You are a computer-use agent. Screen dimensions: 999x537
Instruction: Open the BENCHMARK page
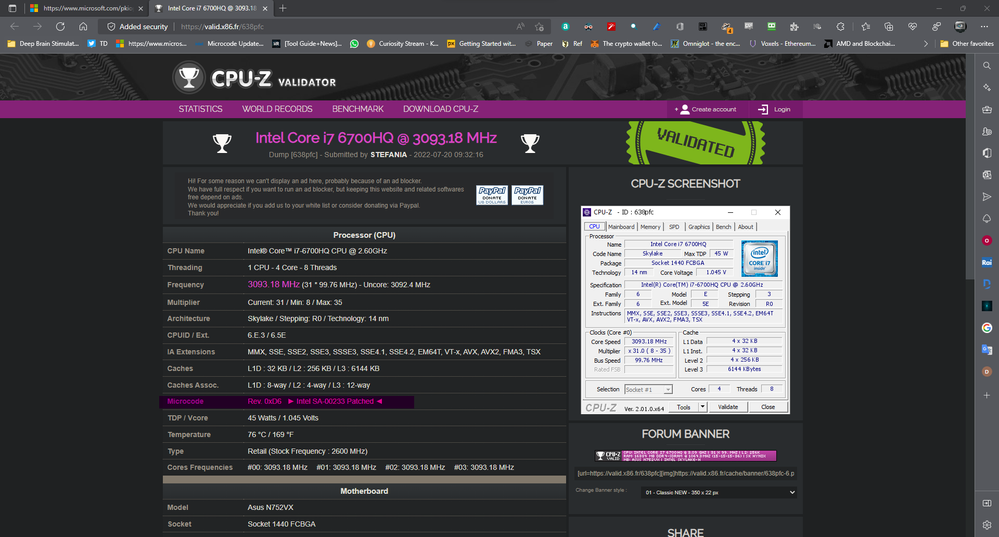[x=357, y=109]
